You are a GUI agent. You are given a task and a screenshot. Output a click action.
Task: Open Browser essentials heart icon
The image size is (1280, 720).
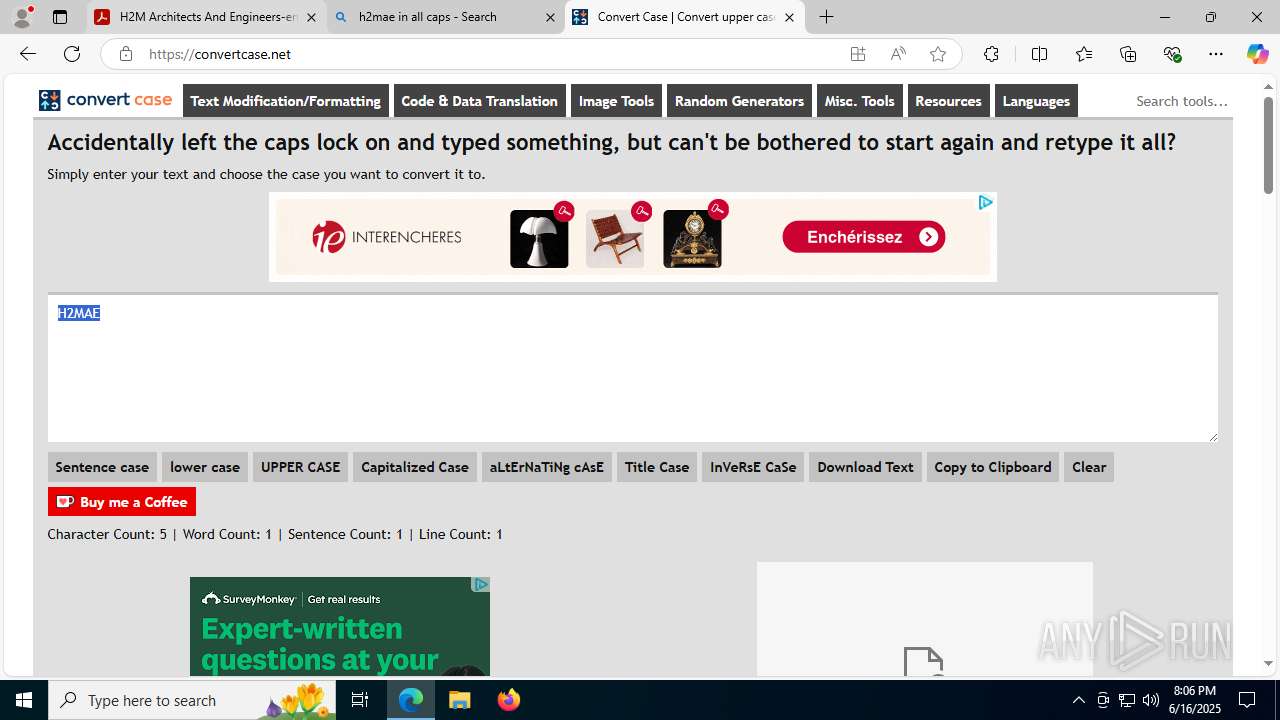tap(1173, 54)
